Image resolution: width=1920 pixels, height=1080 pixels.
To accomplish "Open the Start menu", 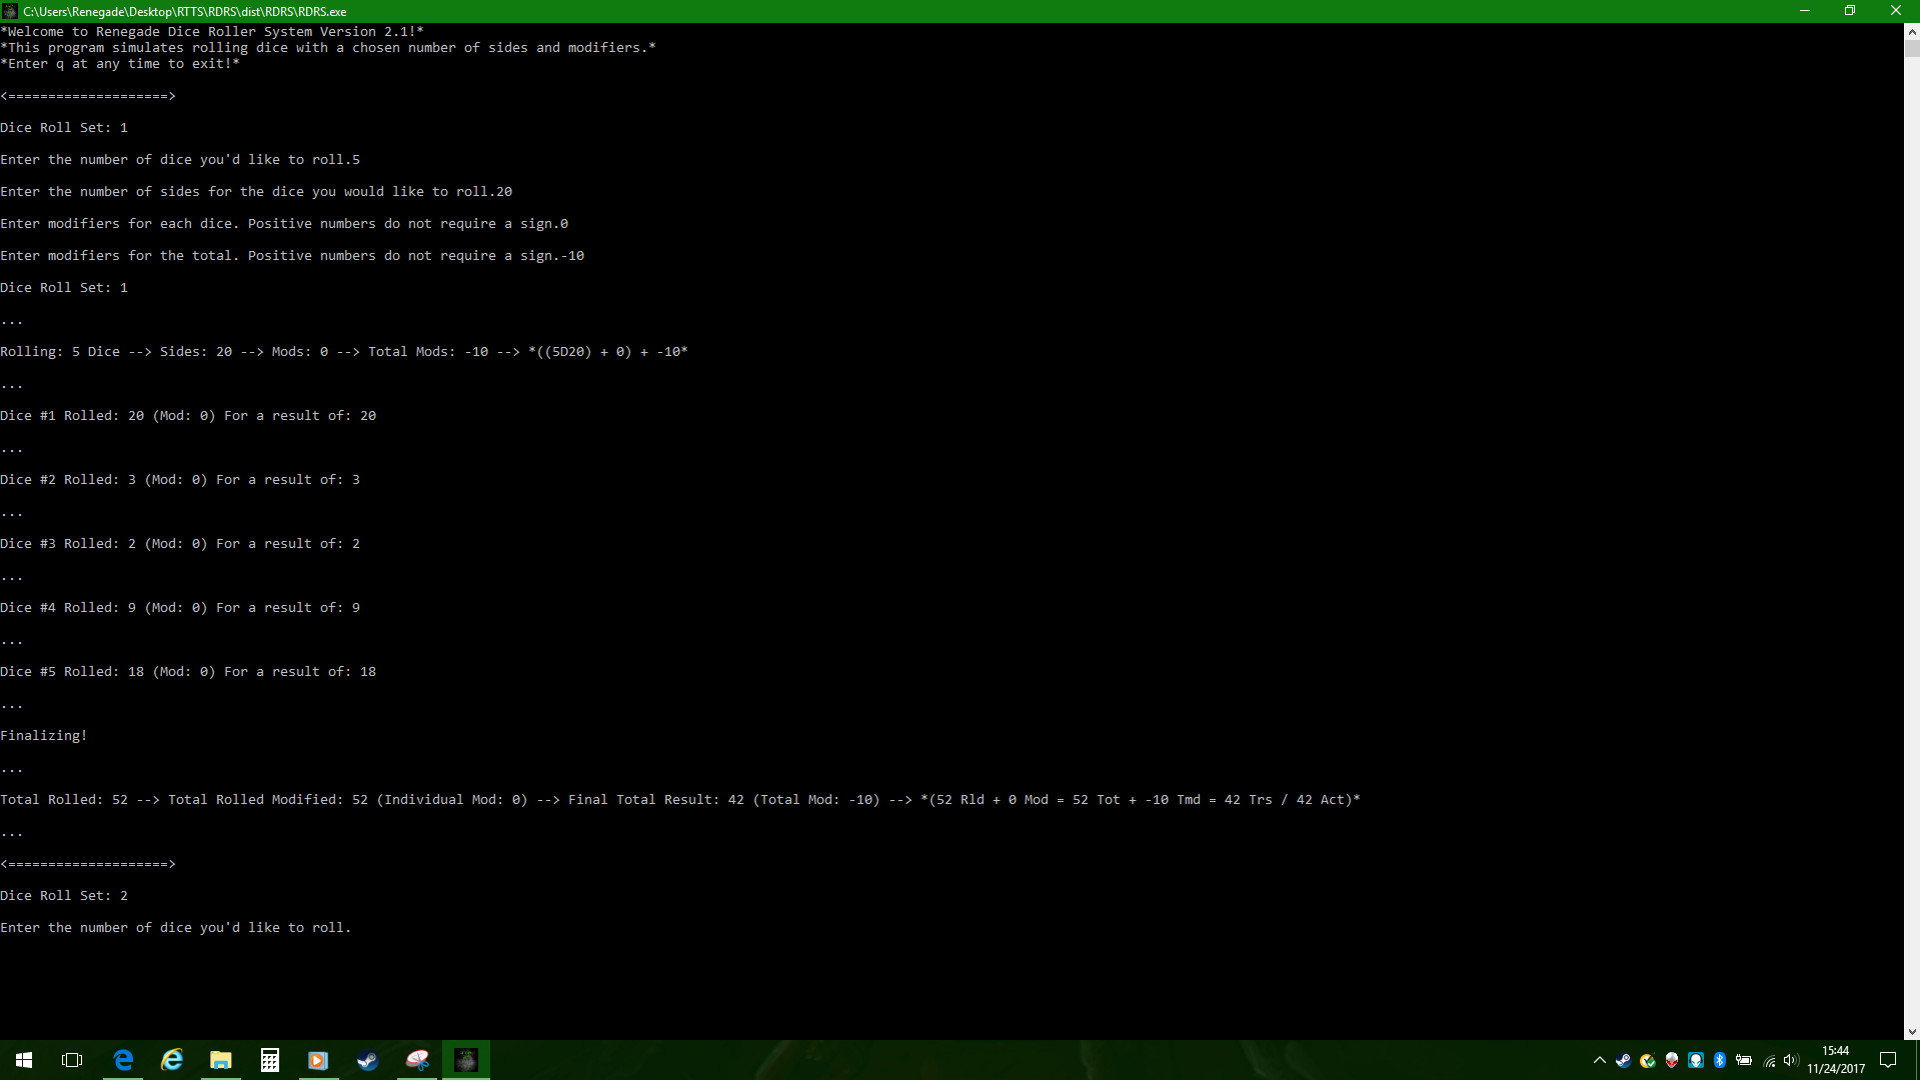I will click(x=24, y=1060).
